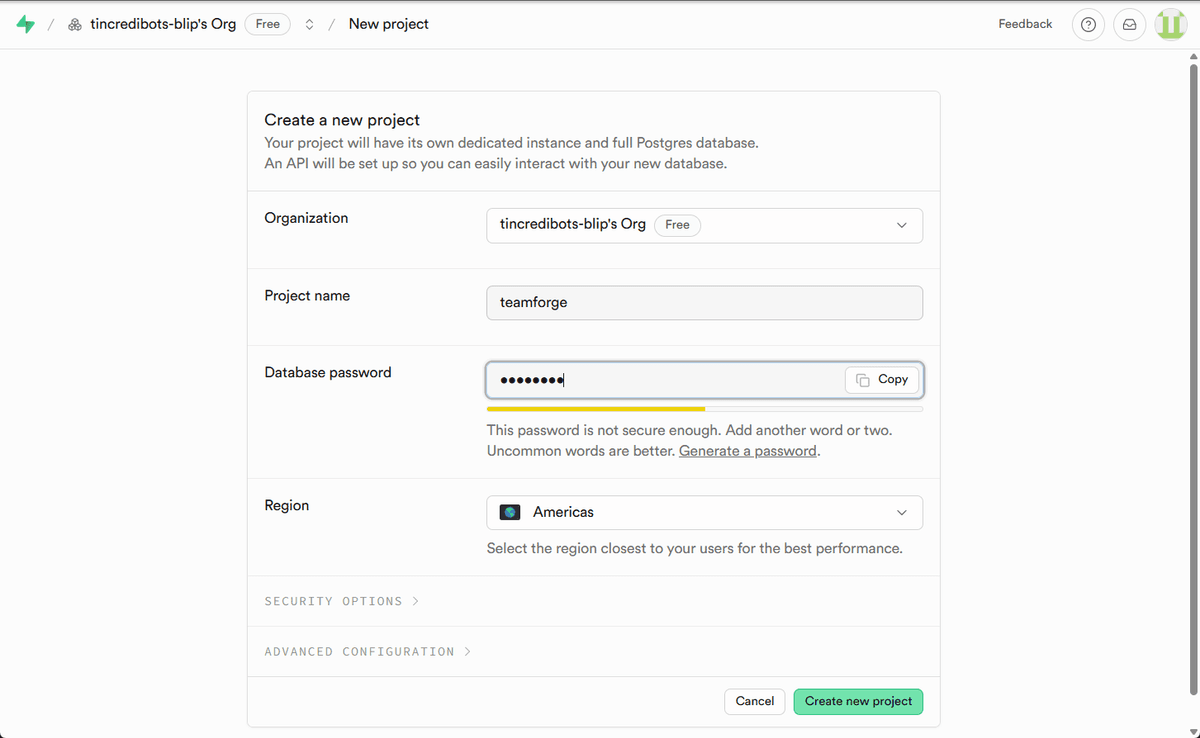Screen dimensions: 1200x738
Task: Open the Region dropdown
Action: pyautogui.click(x=704, y=512)
